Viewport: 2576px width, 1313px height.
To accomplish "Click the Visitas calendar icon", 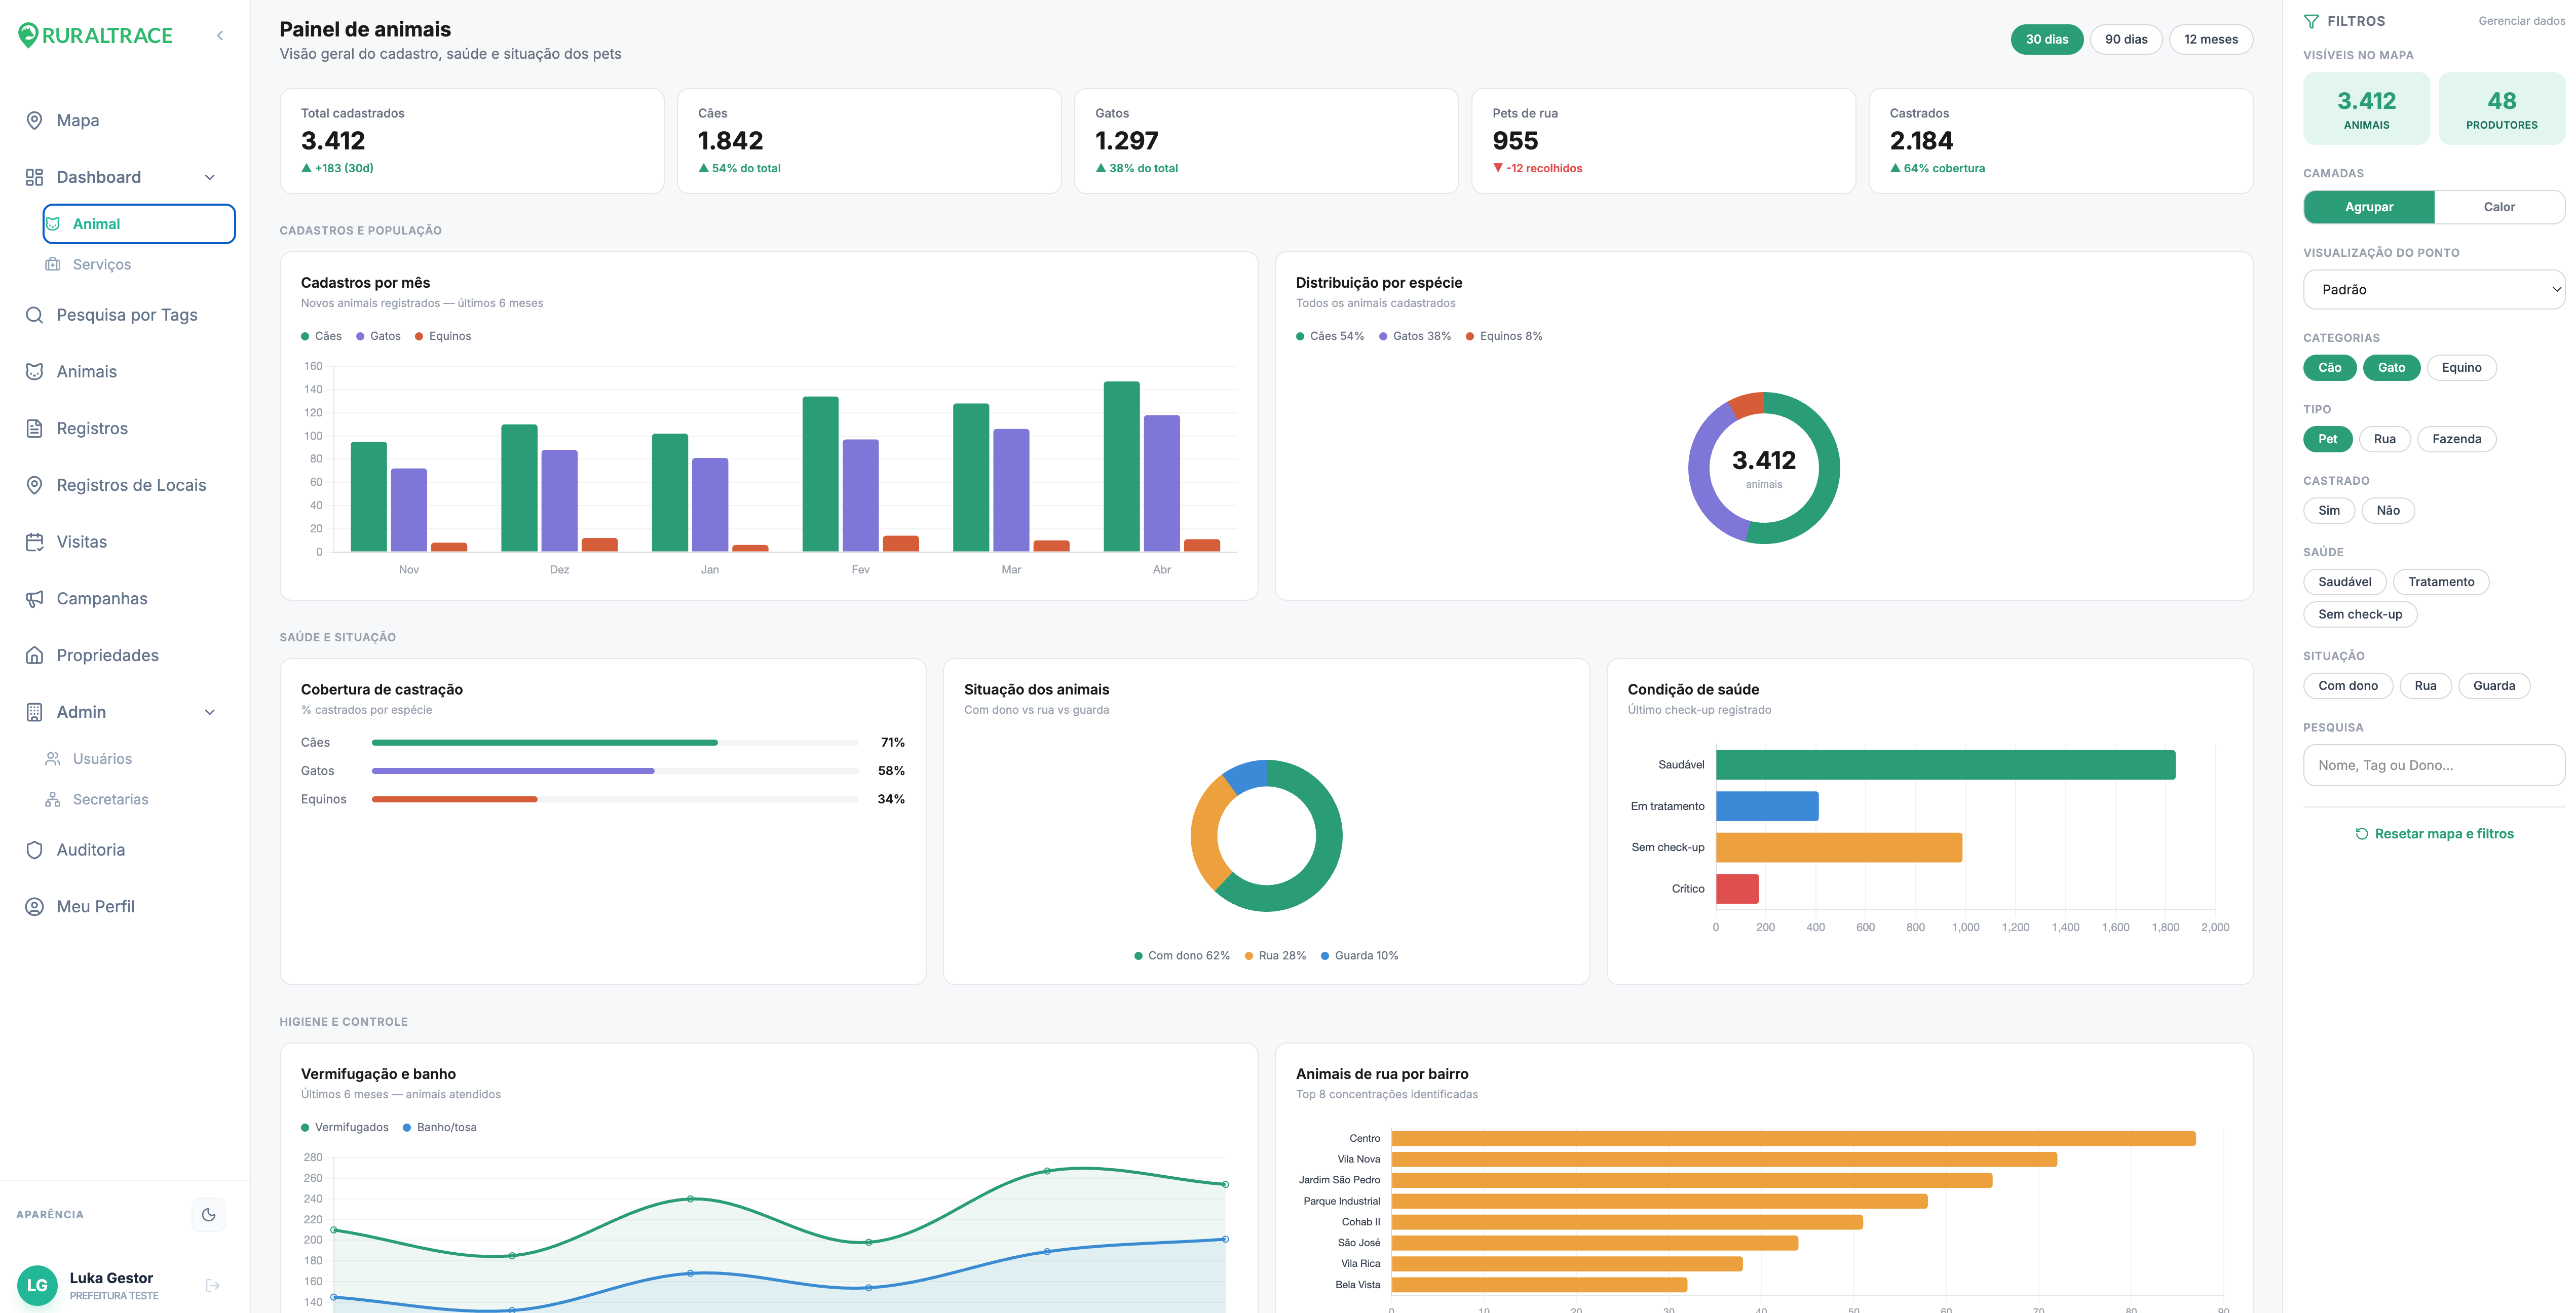I will [x=34, y=541].
